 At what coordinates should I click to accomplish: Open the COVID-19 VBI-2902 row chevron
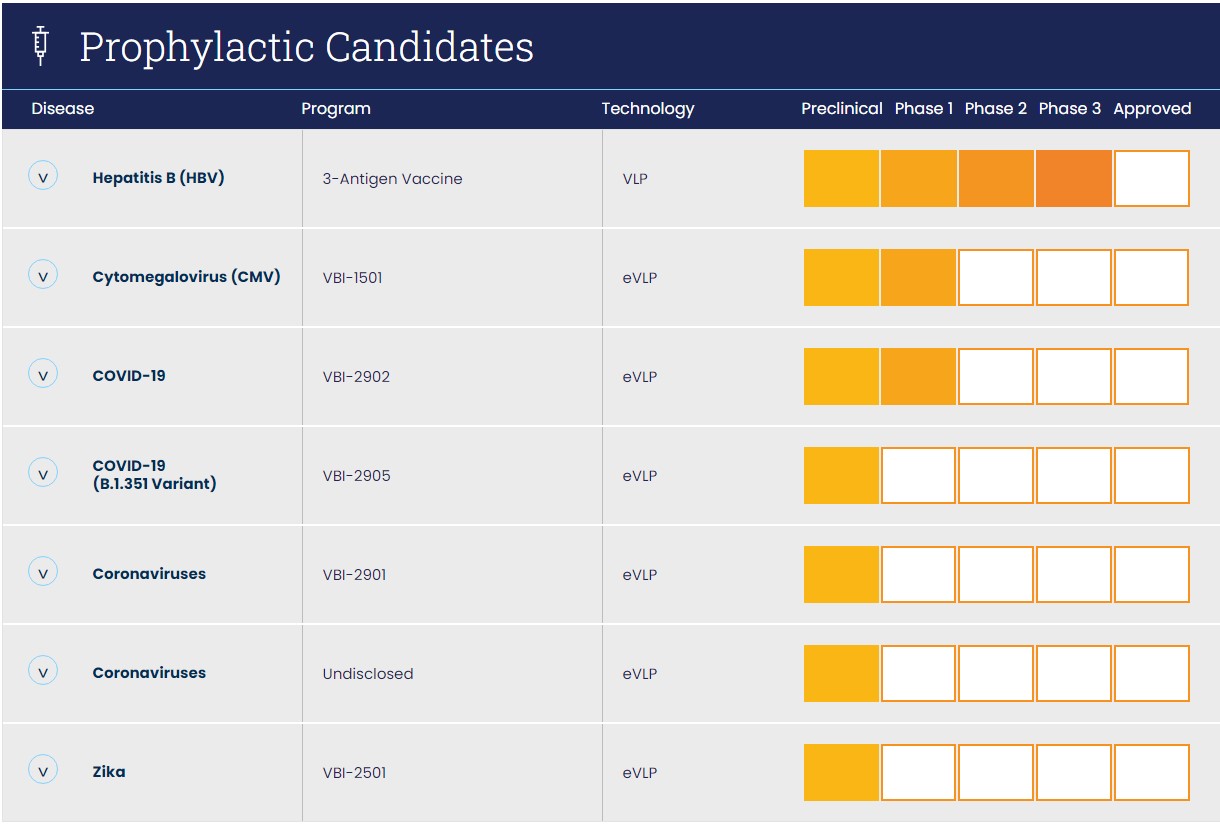click(x=43, y=375)
